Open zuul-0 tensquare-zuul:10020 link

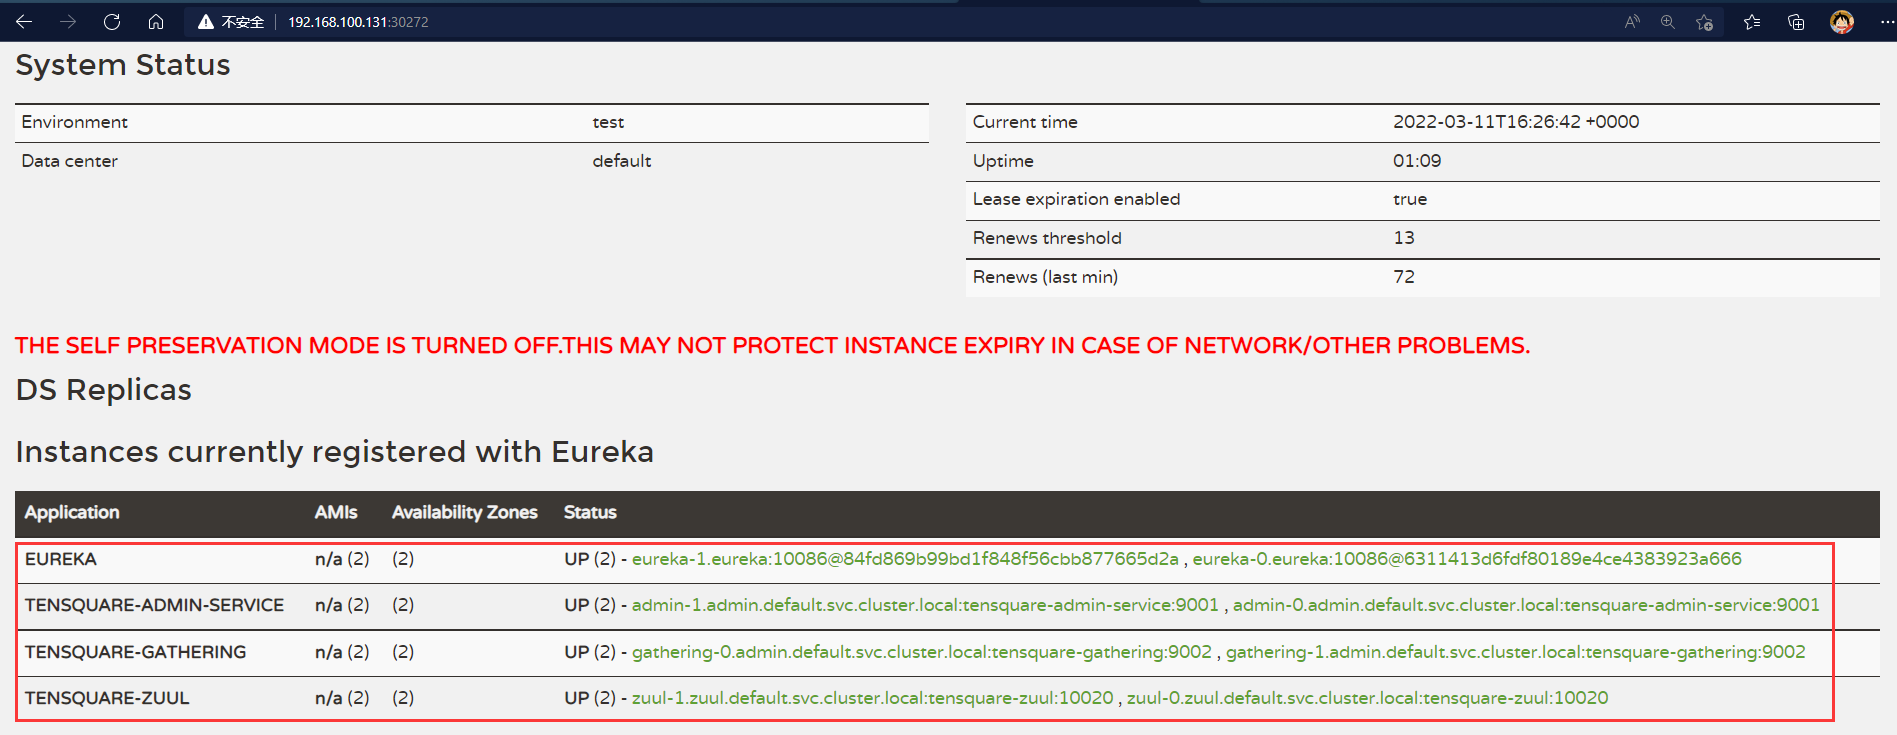coord(1368,698)
